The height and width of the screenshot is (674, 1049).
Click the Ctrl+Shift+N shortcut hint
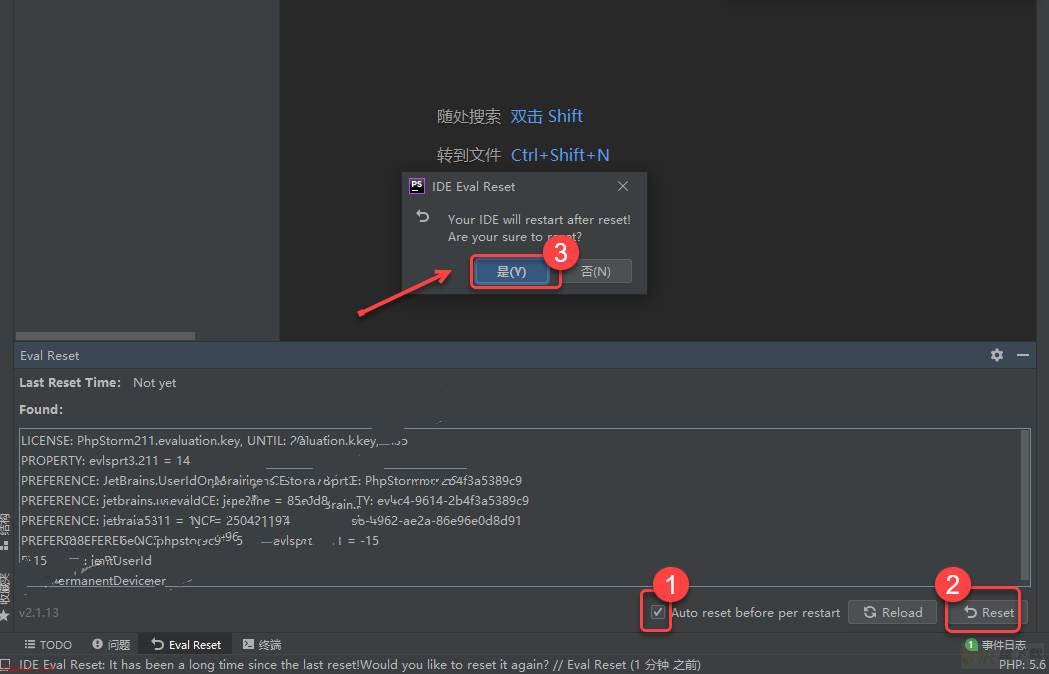[560, 155]
